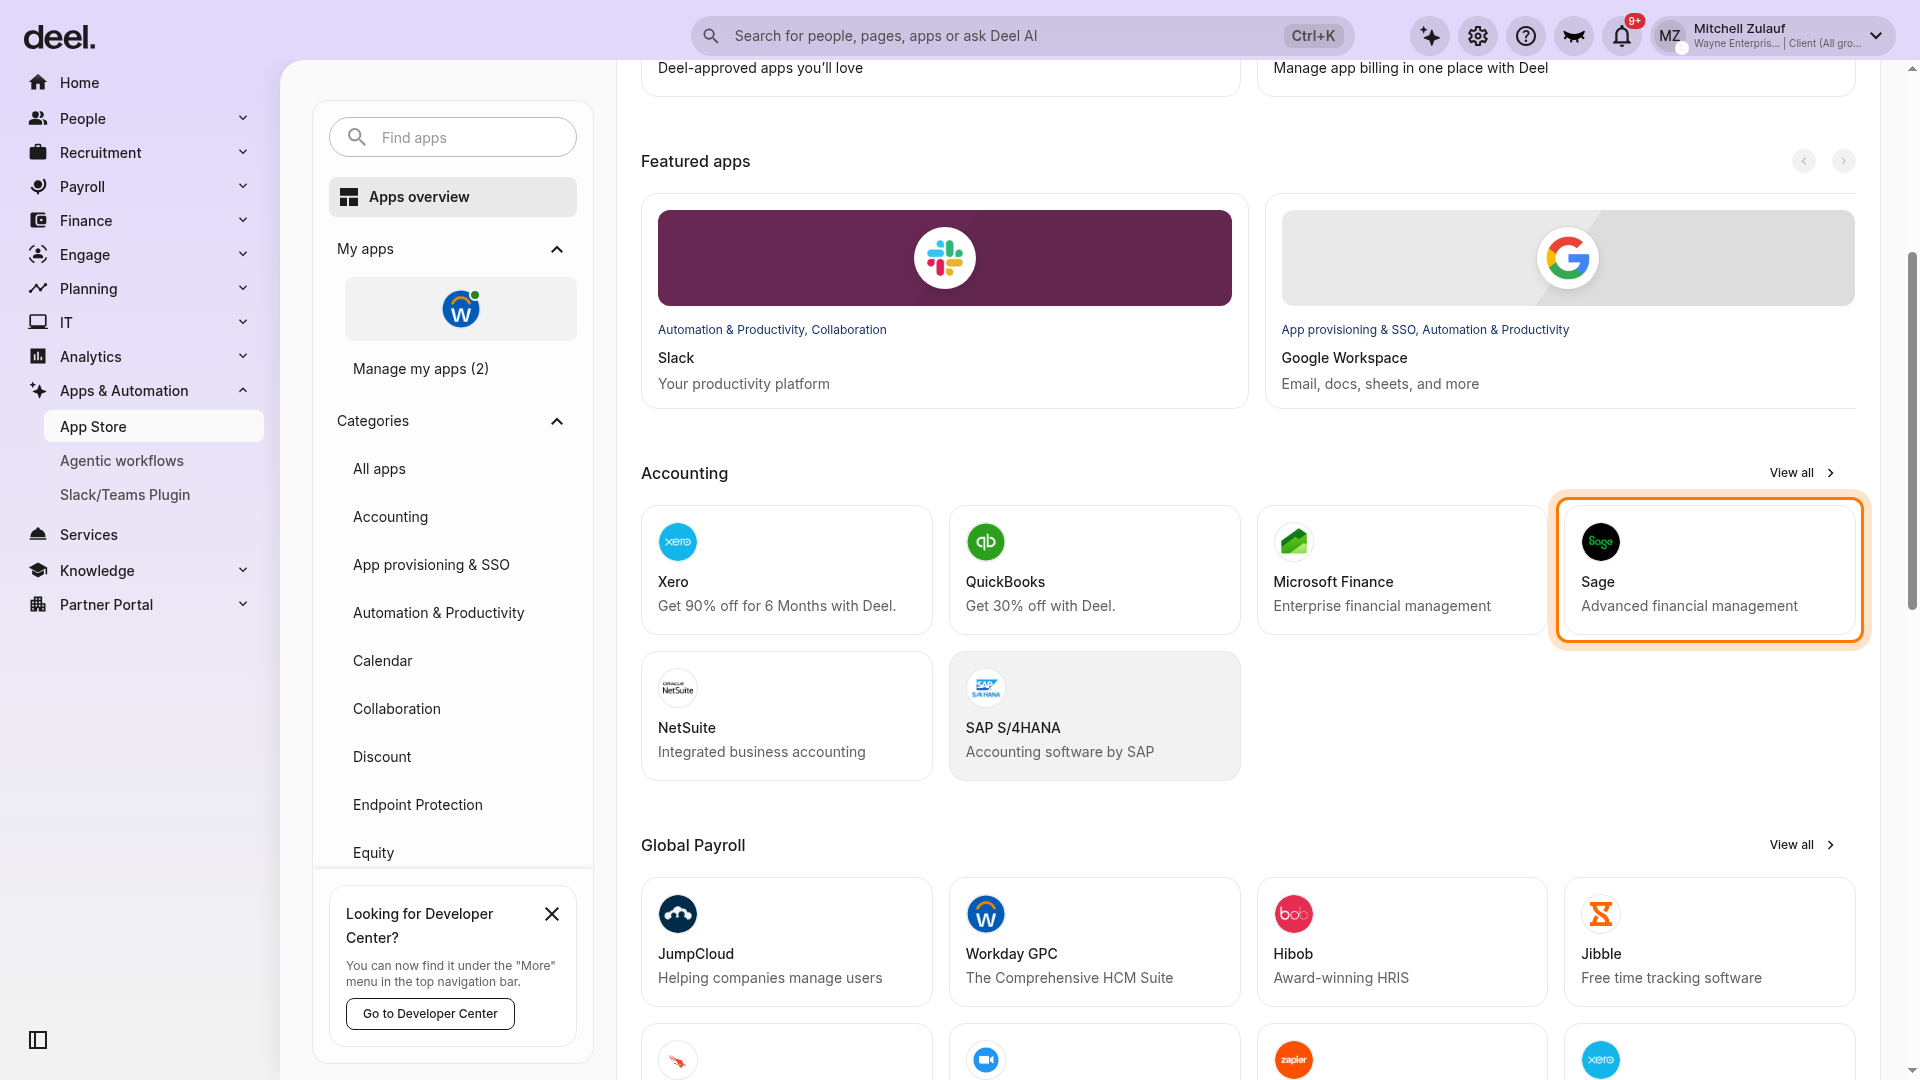The width and height of the screenshot is (1920, 1080).
Task: Open the Google Workspace featured icon
Action: pos(1568,258)
